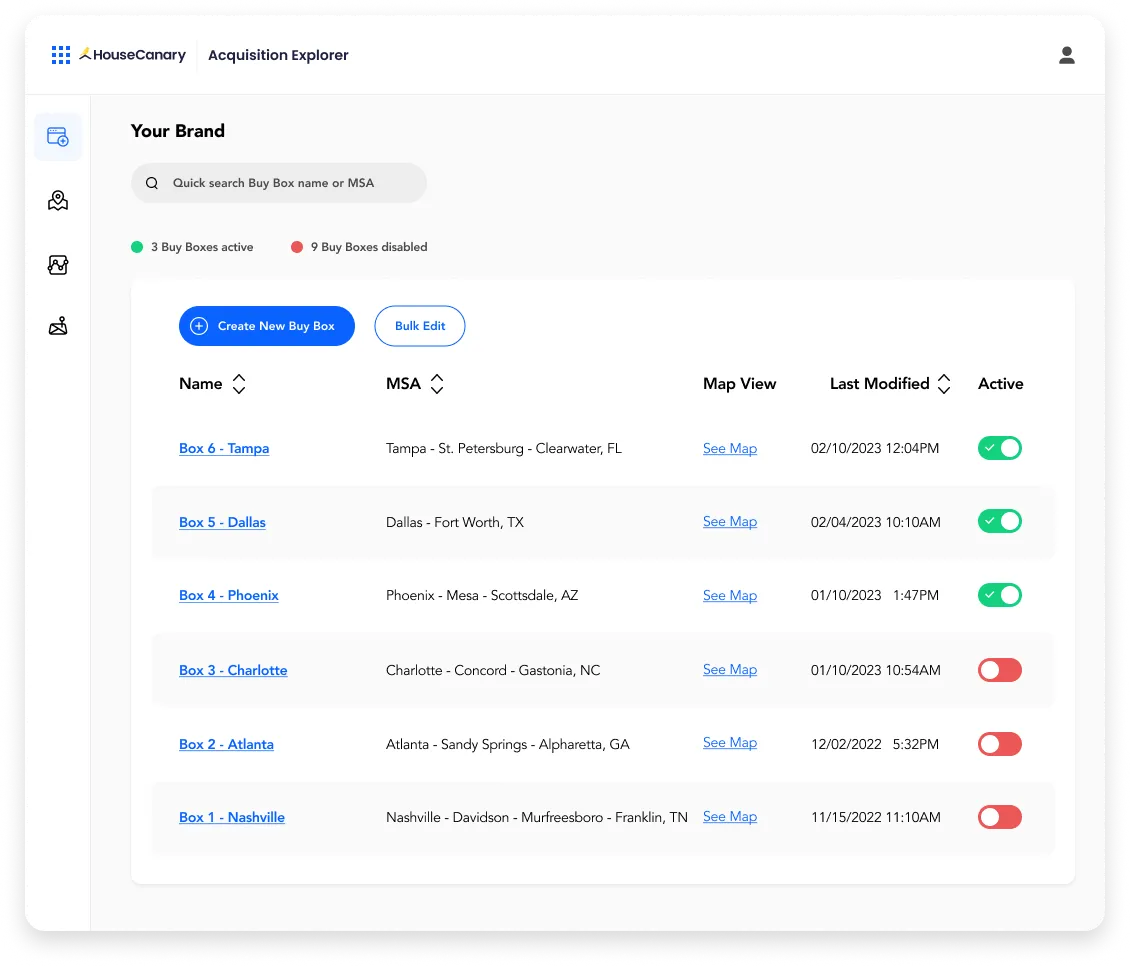Click the bottom sidebar icon
Screen dimensions: 1130x966
click(x=58, y=326)
